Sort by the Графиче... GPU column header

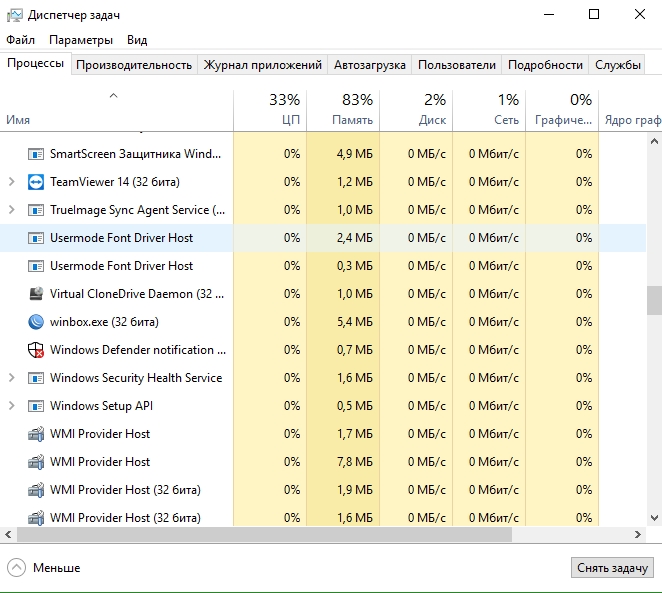pyautogui.click(x=562, y=110)
